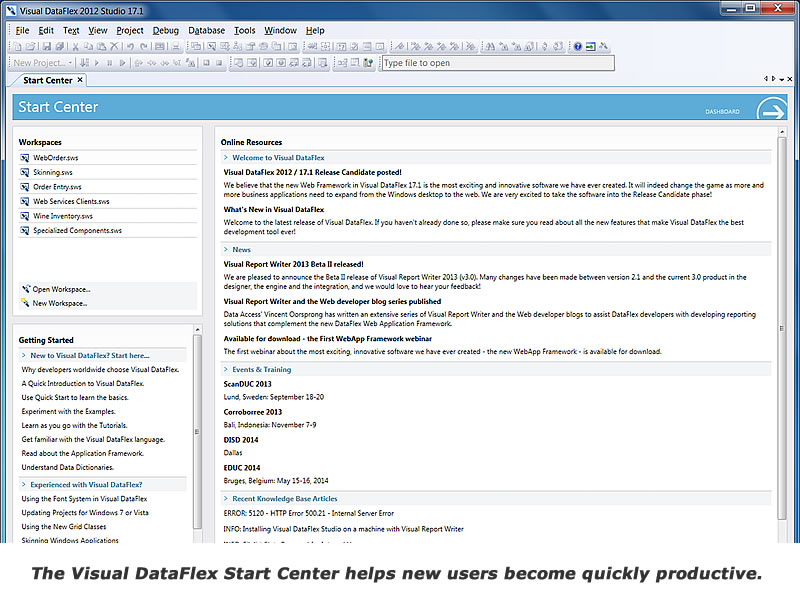Open the tab list dropdown arrow

click(x=782, y=79)
